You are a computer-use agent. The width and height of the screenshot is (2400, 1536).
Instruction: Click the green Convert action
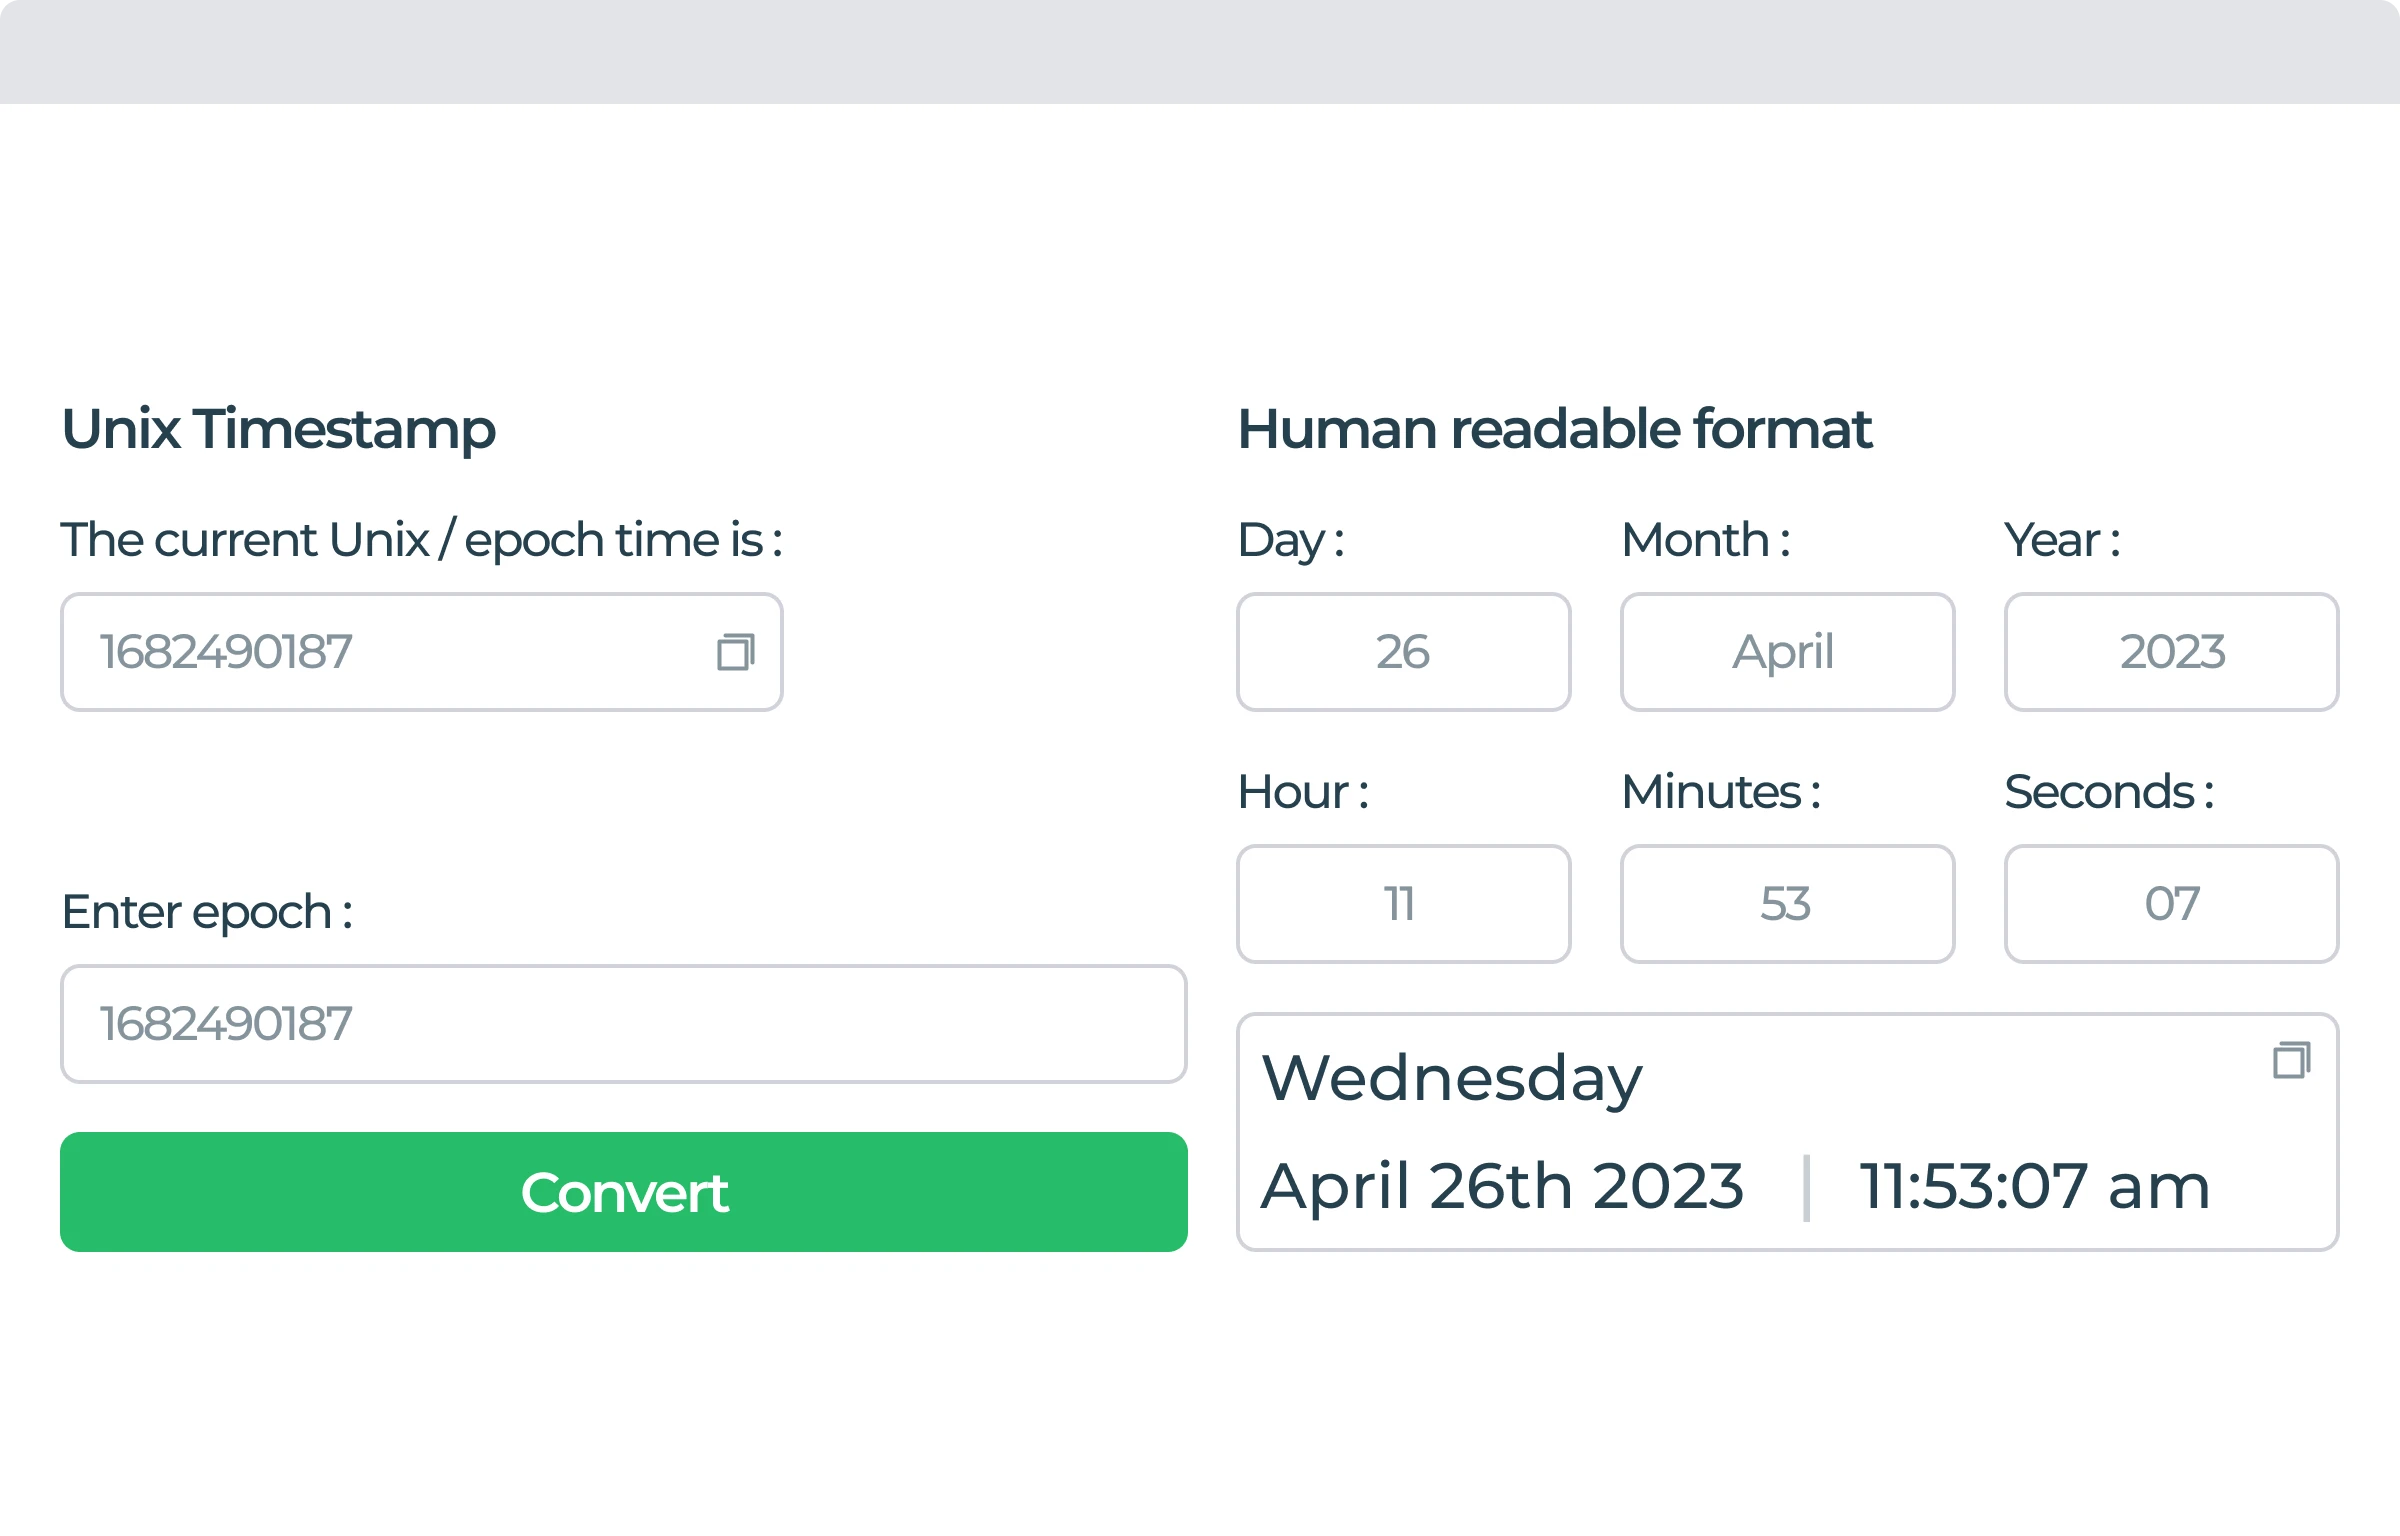click(623, 1191)
